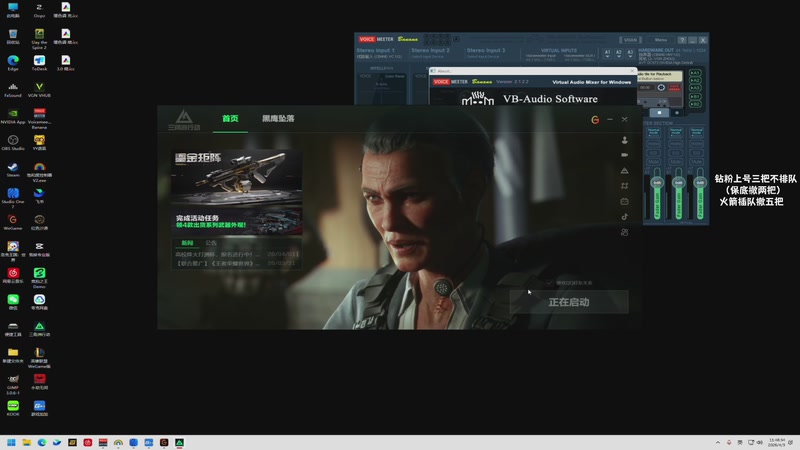Open the Voicemeeter Menu dropdown
This screenshot has width=800, height=450.
(661, 40)
